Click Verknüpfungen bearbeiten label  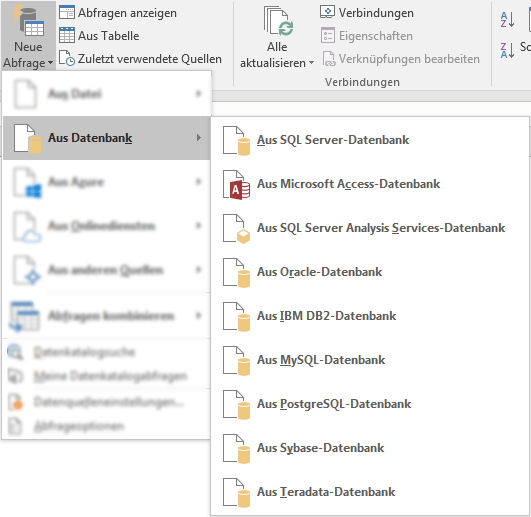pyautogui.click(x=409, y=59)
